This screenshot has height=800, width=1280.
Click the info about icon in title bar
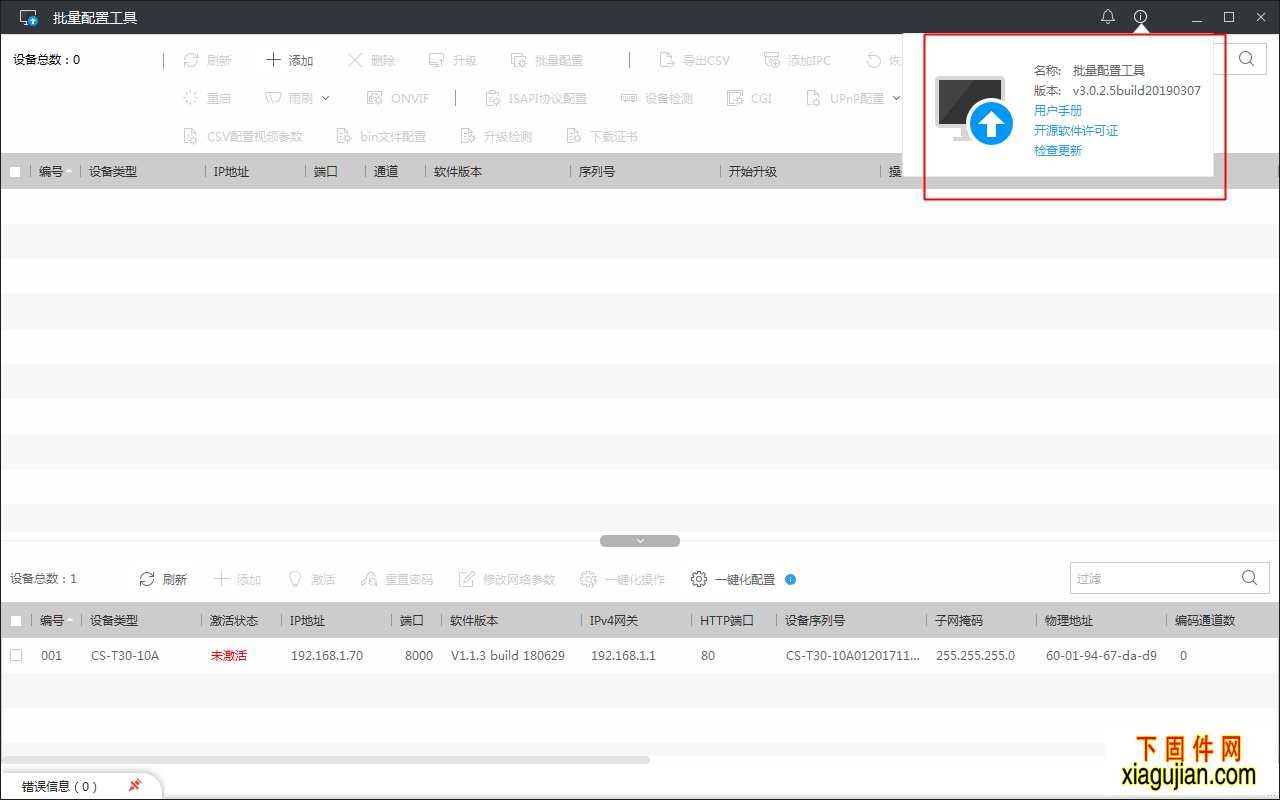tap(1140, 17)
